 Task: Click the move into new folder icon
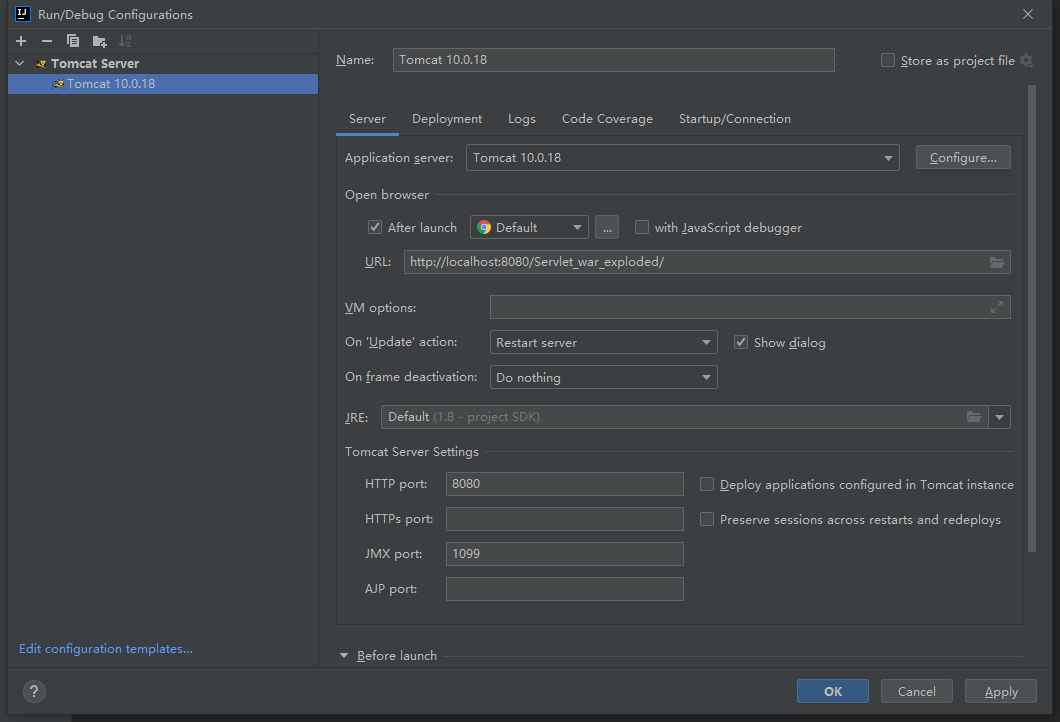99,41
